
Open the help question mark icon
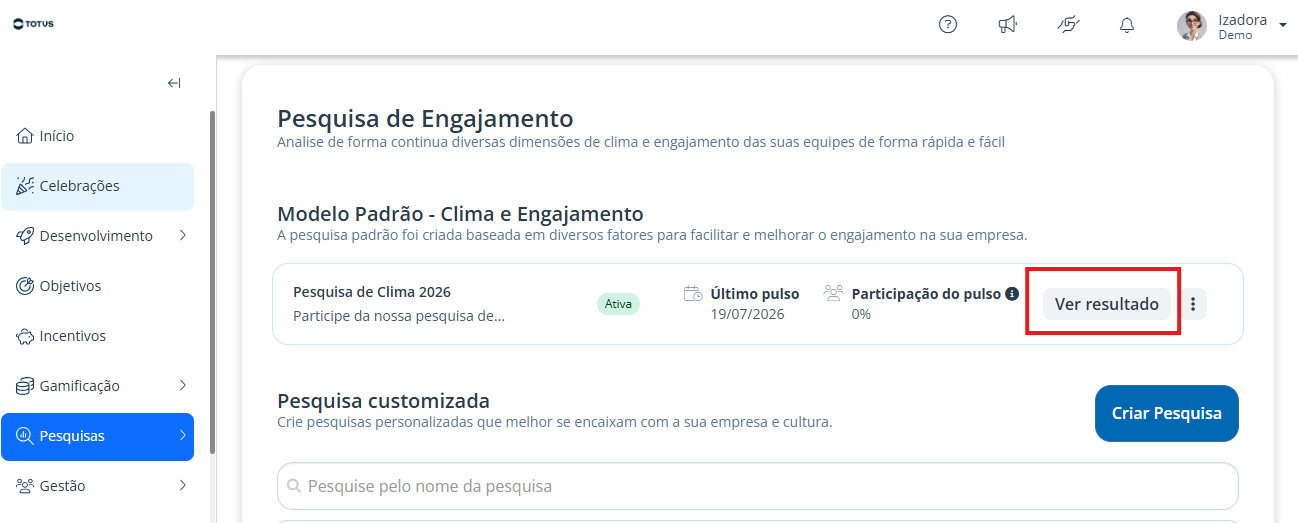pos(948,25)
